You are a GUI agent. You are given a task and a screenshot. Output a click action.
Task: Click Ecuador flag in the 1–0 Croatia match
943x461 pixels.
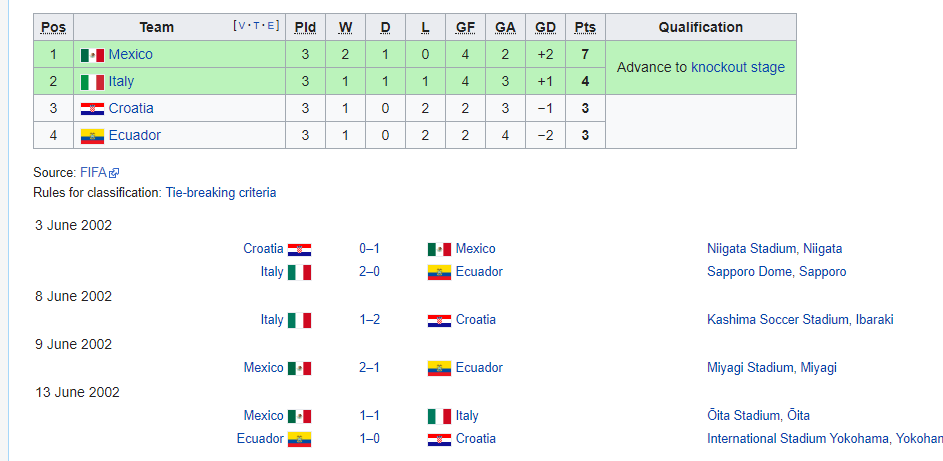point(299,439)
